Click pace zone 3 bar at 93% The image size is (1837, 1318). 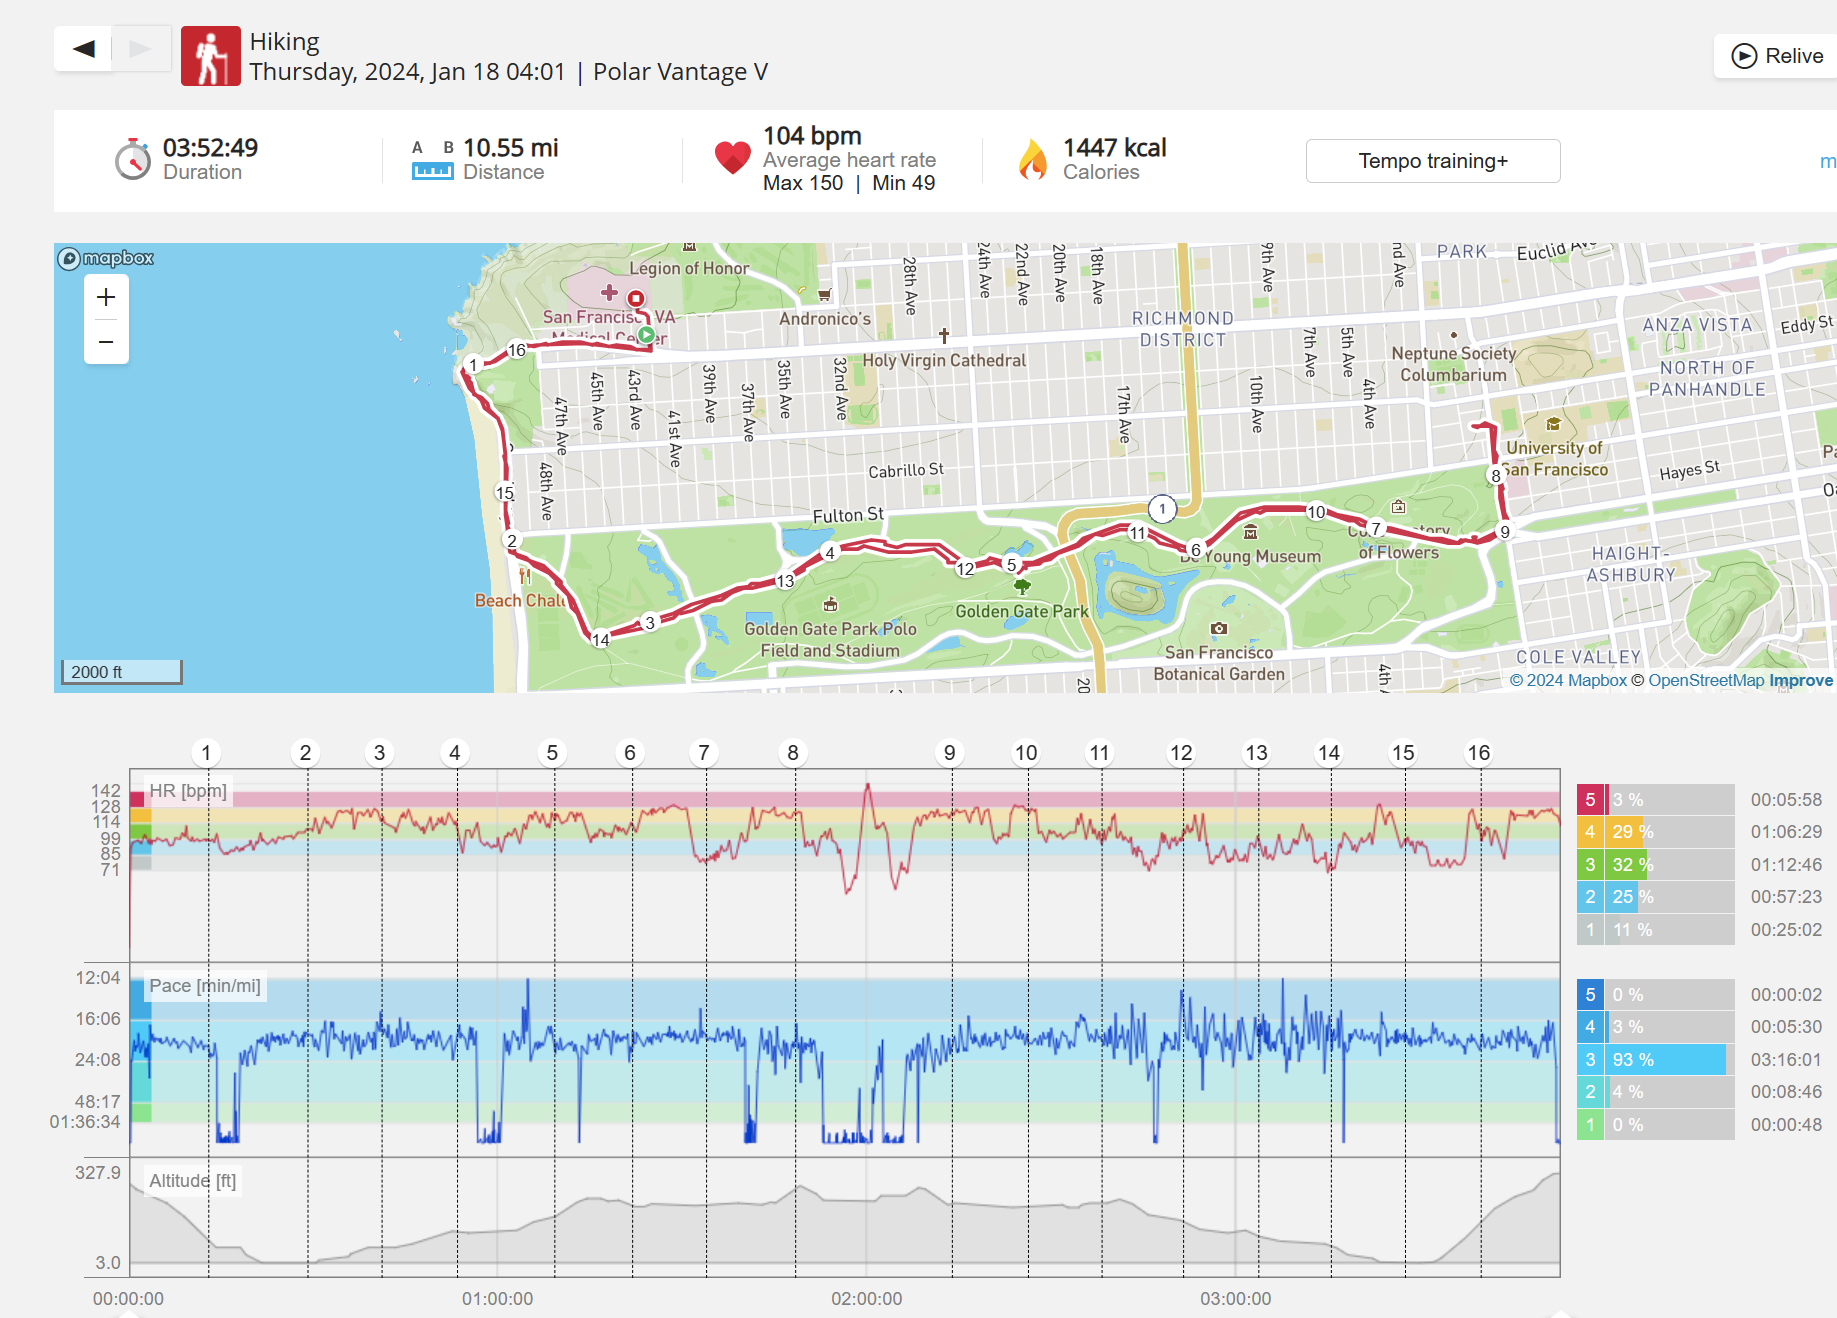1667,1060
